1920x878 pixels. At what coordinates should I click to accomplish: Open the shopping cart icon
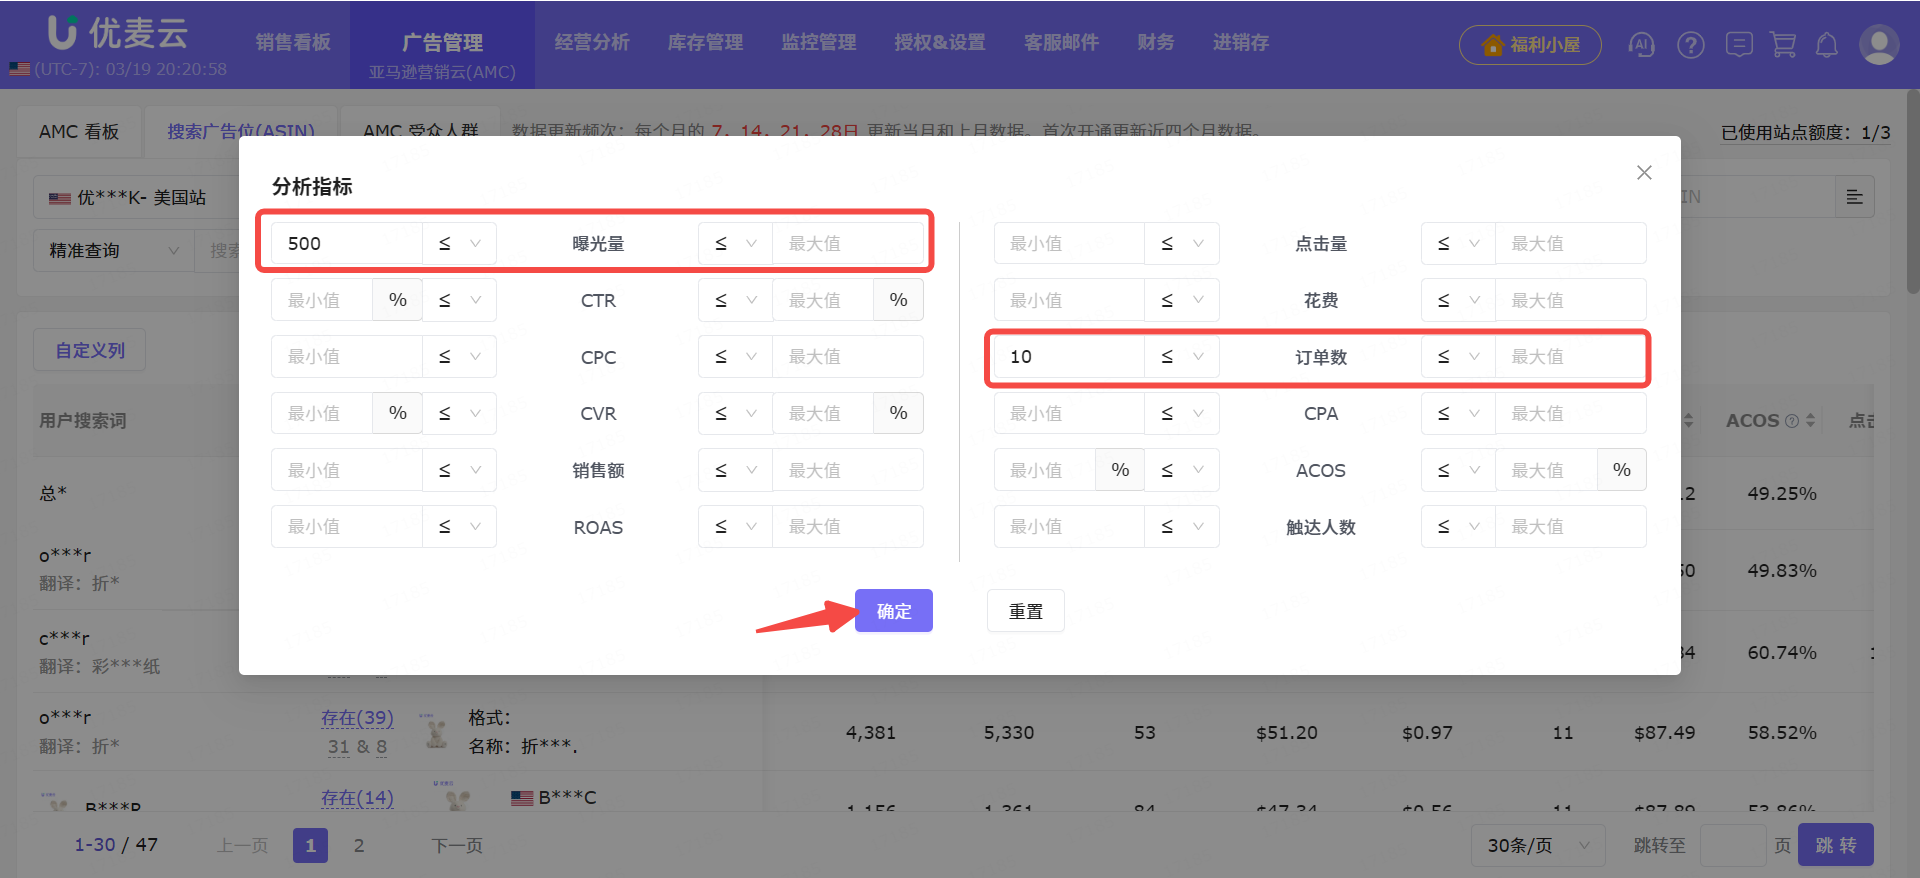(1783, 45)
